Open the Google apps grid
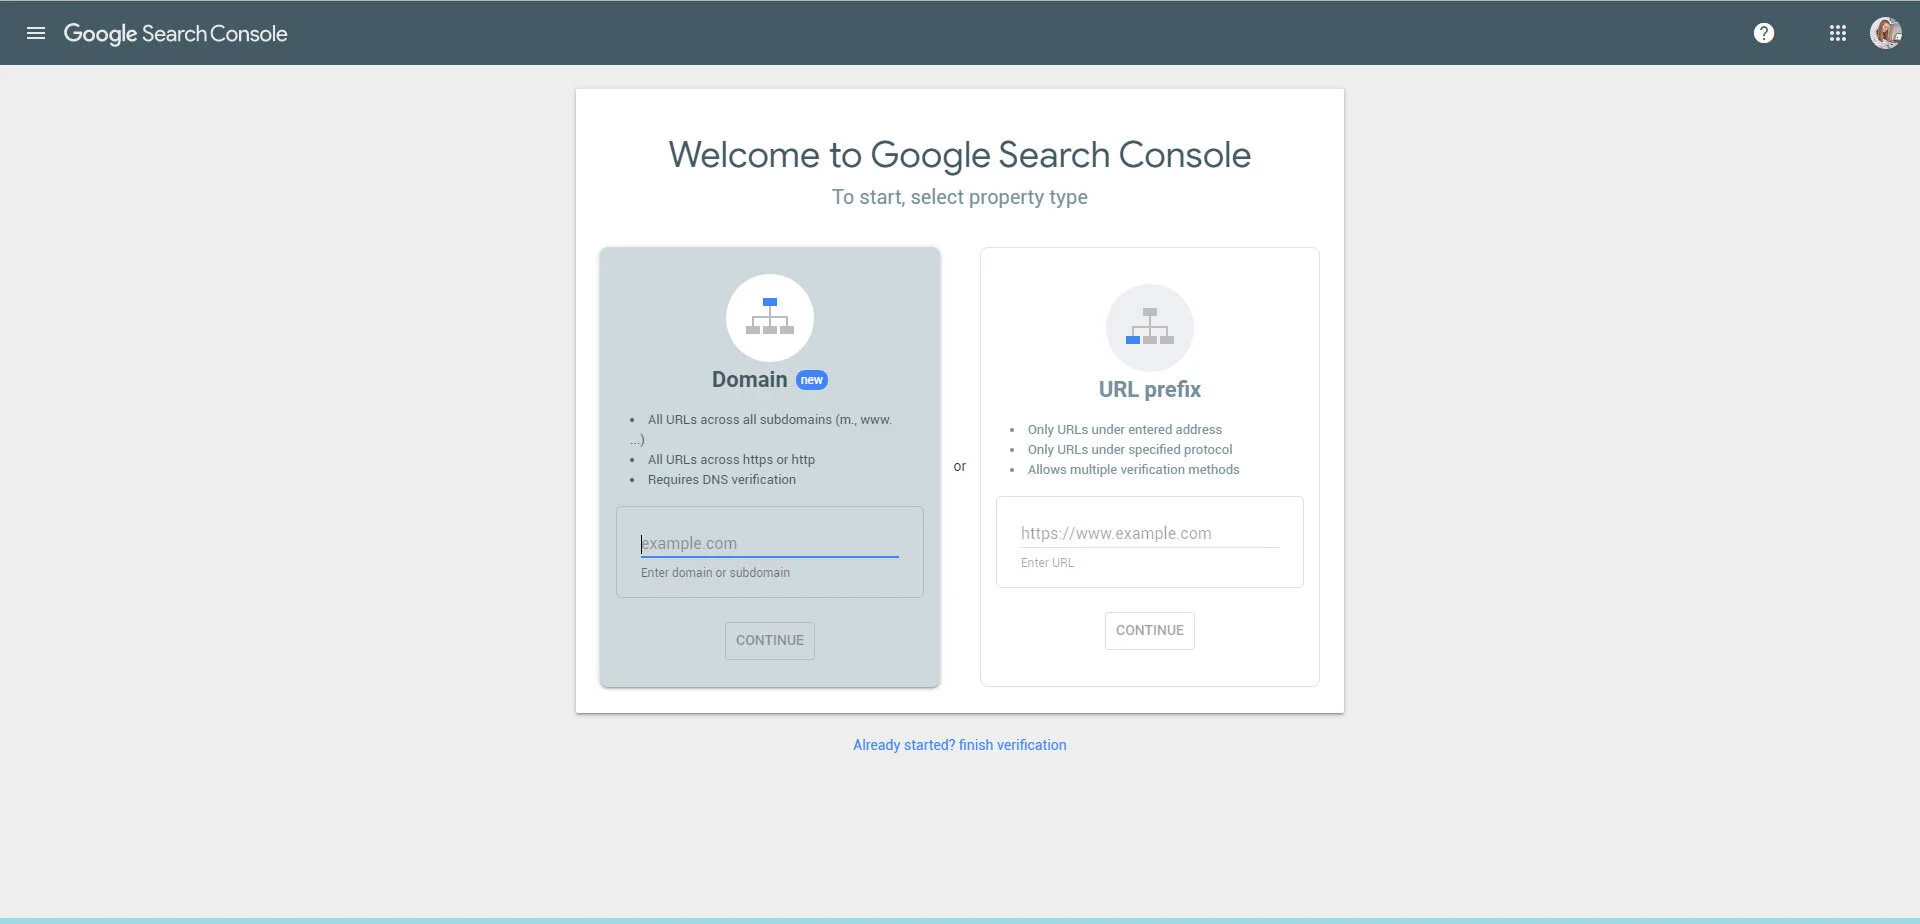The height and width of the screenshot is (924, 1920). [1837, 33]
